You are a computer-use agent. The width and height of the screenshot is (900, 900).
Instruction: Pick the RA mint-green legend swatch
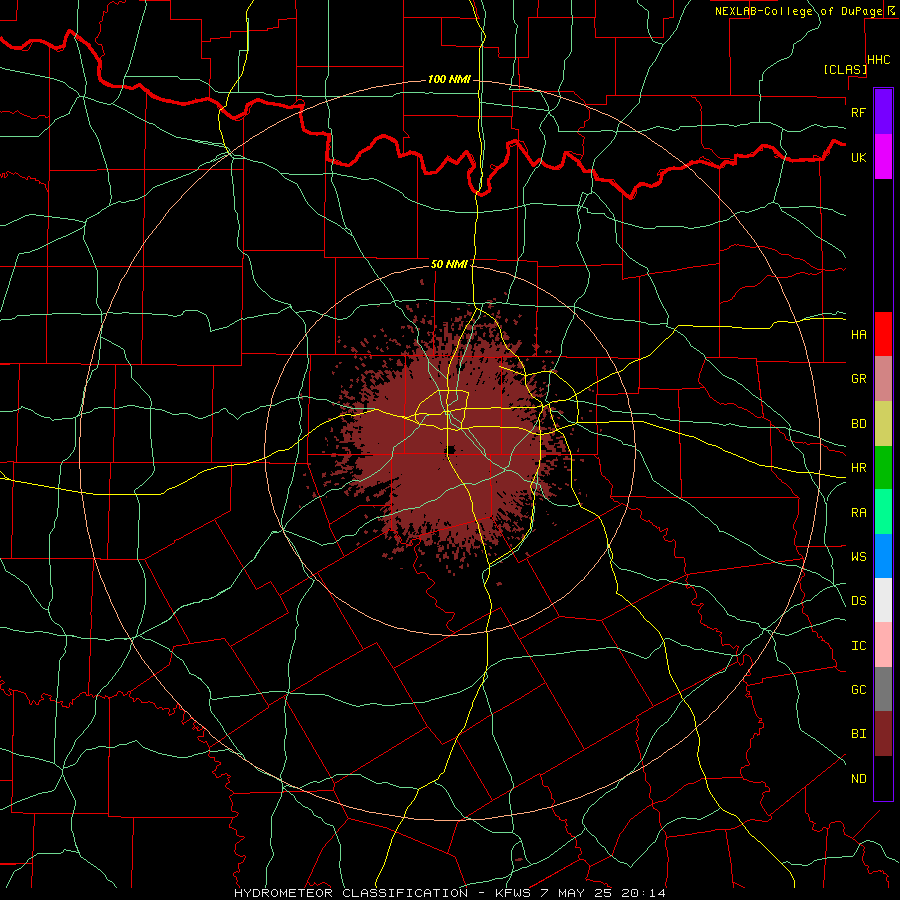coord(883,512)
